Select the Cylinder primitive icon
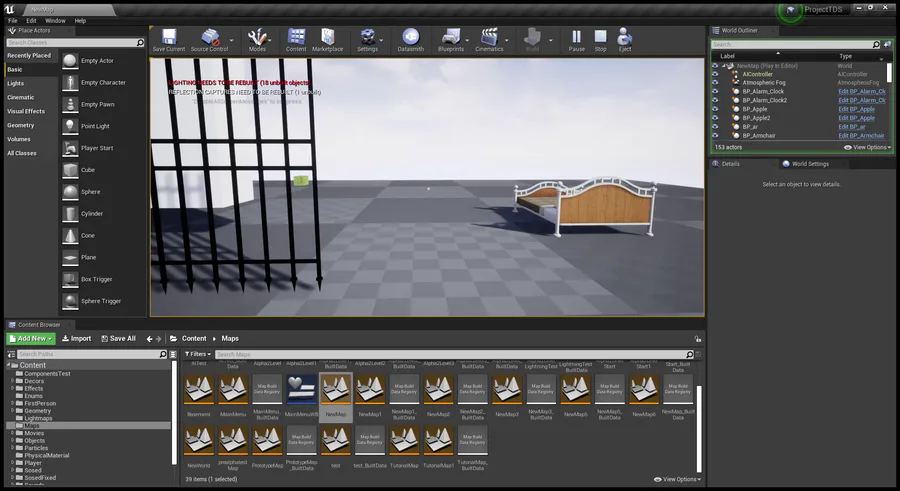Image resolution: width=900 pixels, height=491 pixels. pyautogui.click(x=70, y=214)
